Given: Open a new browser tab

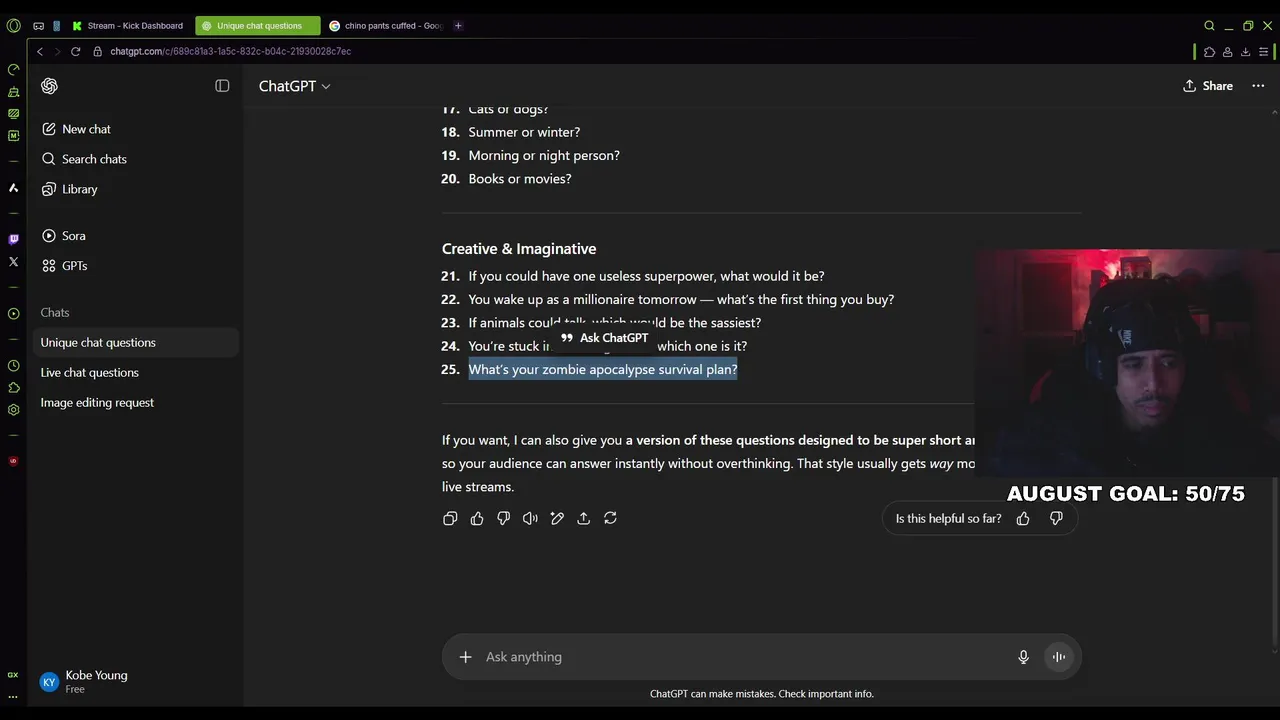Looking at the screenshot, I should 458,26.
